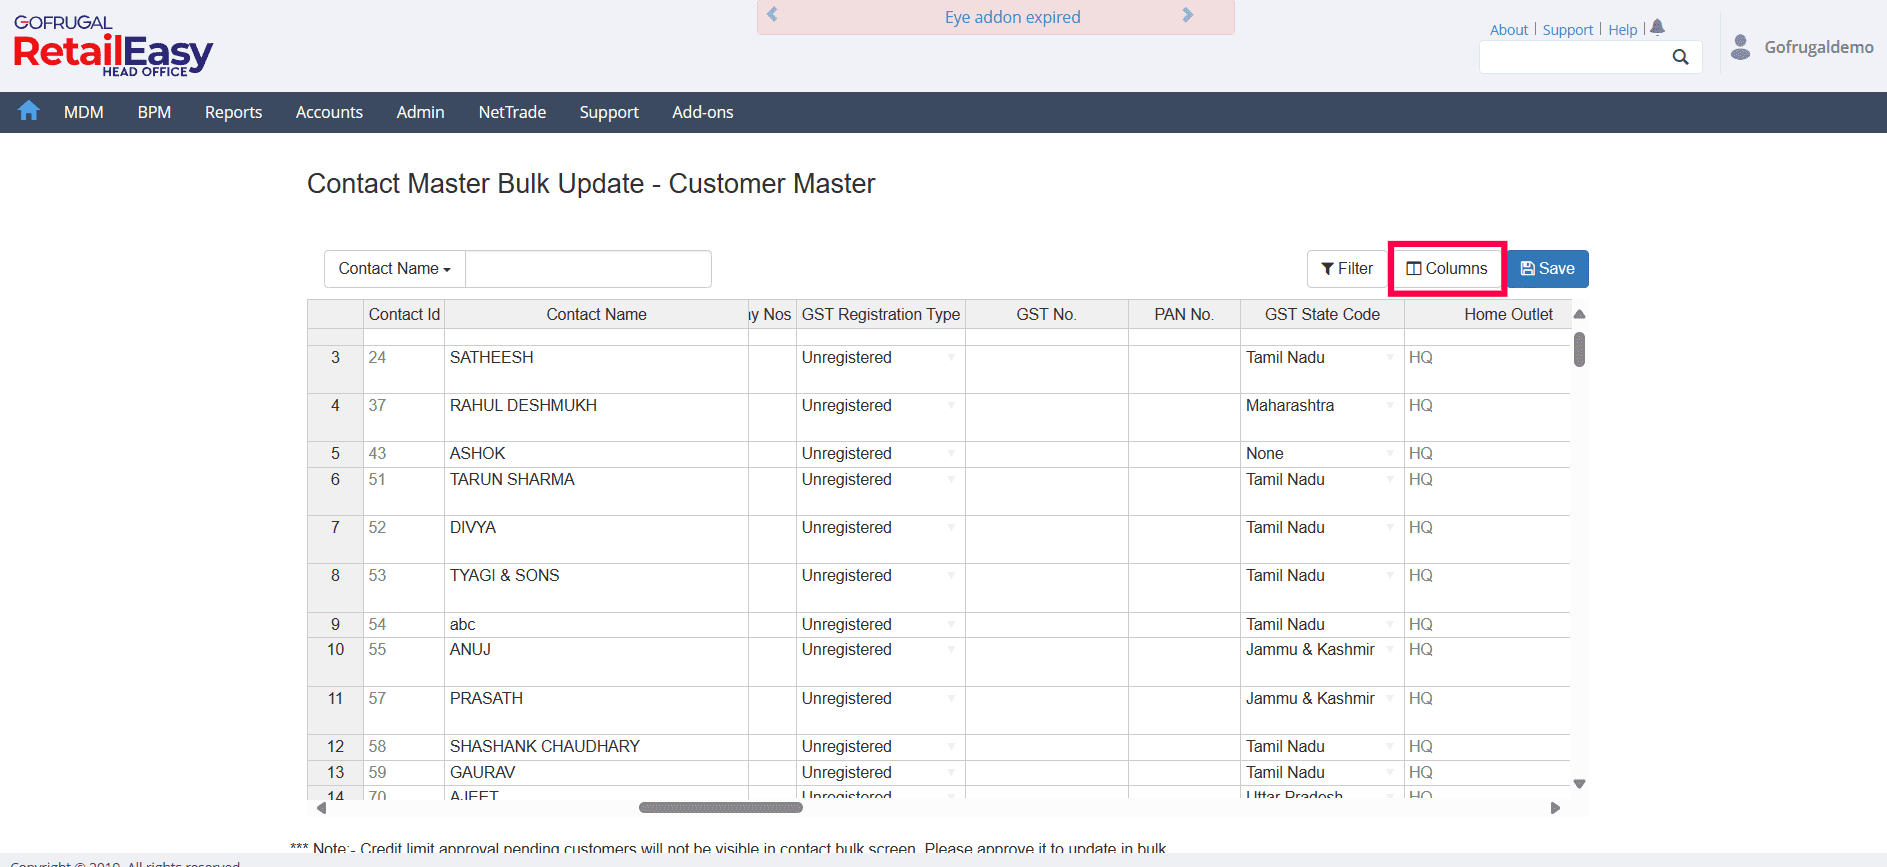1887x867 pixels.
Task: Open the Reports menu
Action: coord(233,112)
